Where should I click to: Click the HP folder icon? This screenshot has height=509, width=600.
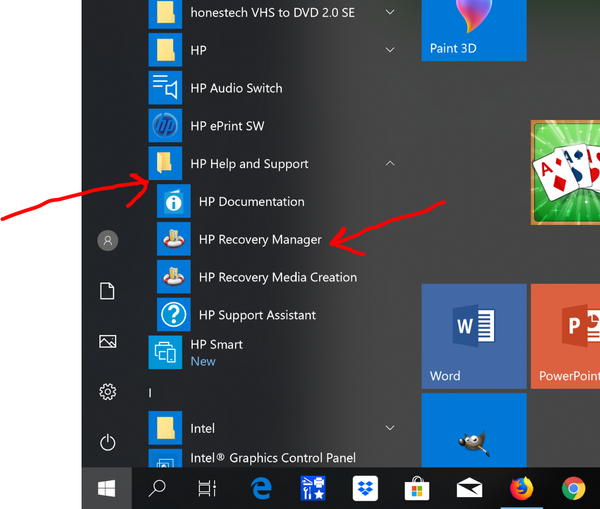pos(165,50)
